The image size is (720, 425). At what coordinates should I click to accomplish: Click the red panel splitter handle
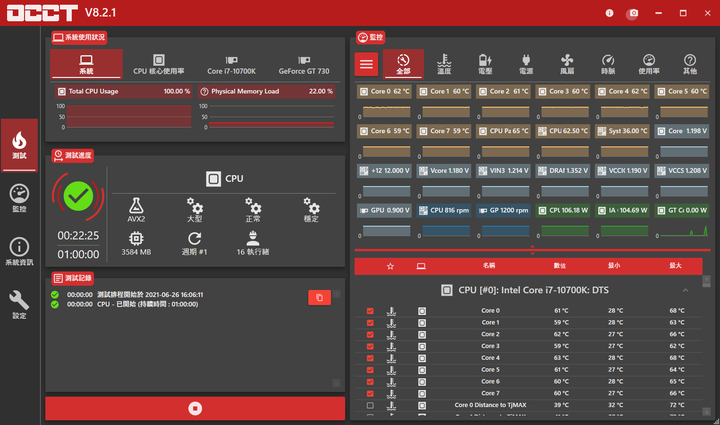click(x=533, y=250)
